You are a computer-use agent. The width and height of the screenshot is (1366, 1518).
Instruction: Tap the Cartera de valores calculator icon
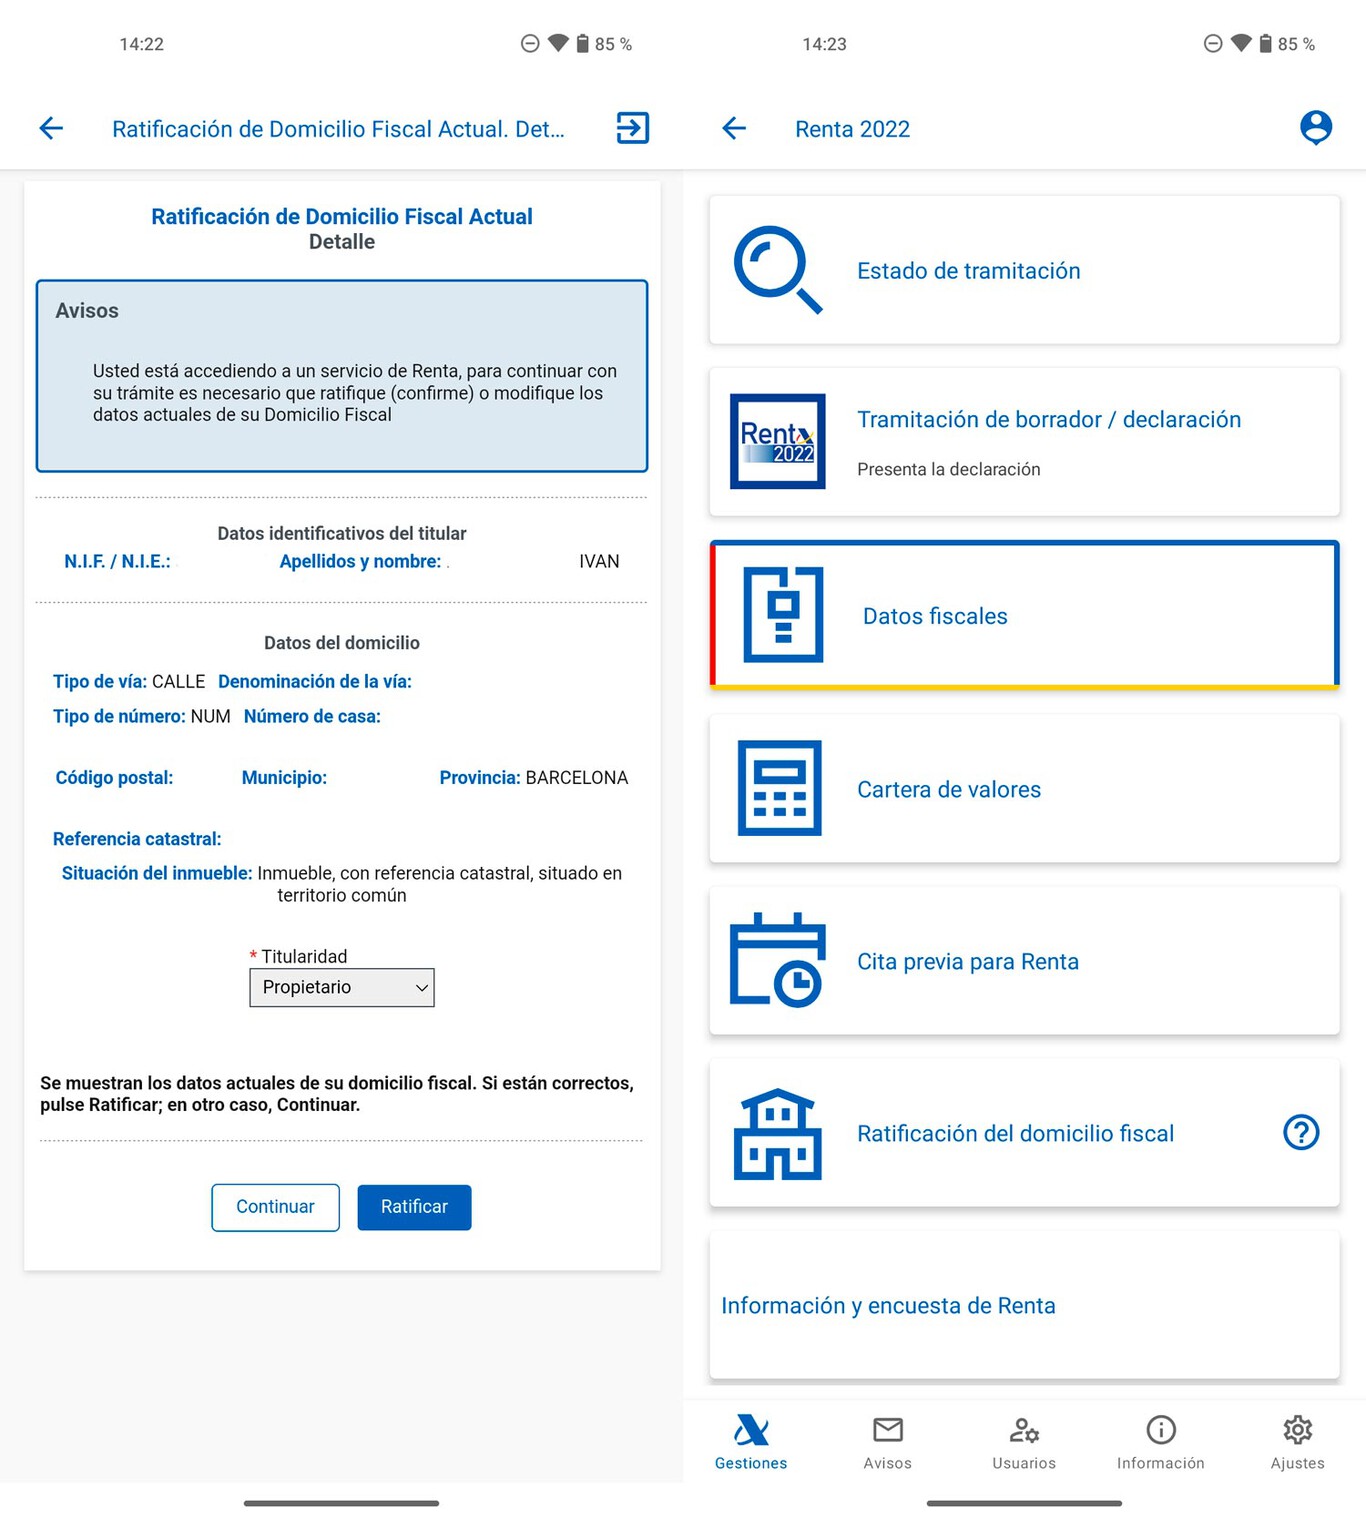779,788
